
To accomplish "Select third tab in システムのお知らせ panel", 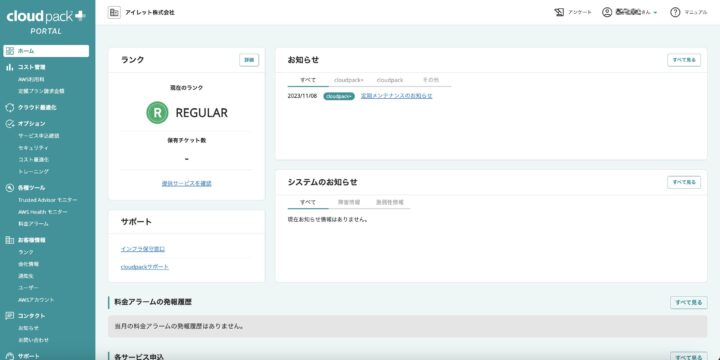I will click(390, 202).
